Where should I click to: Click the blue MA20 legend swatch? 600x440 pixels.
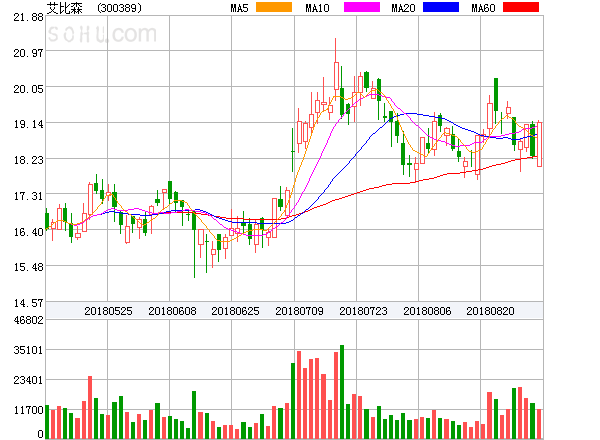(441, 7)
